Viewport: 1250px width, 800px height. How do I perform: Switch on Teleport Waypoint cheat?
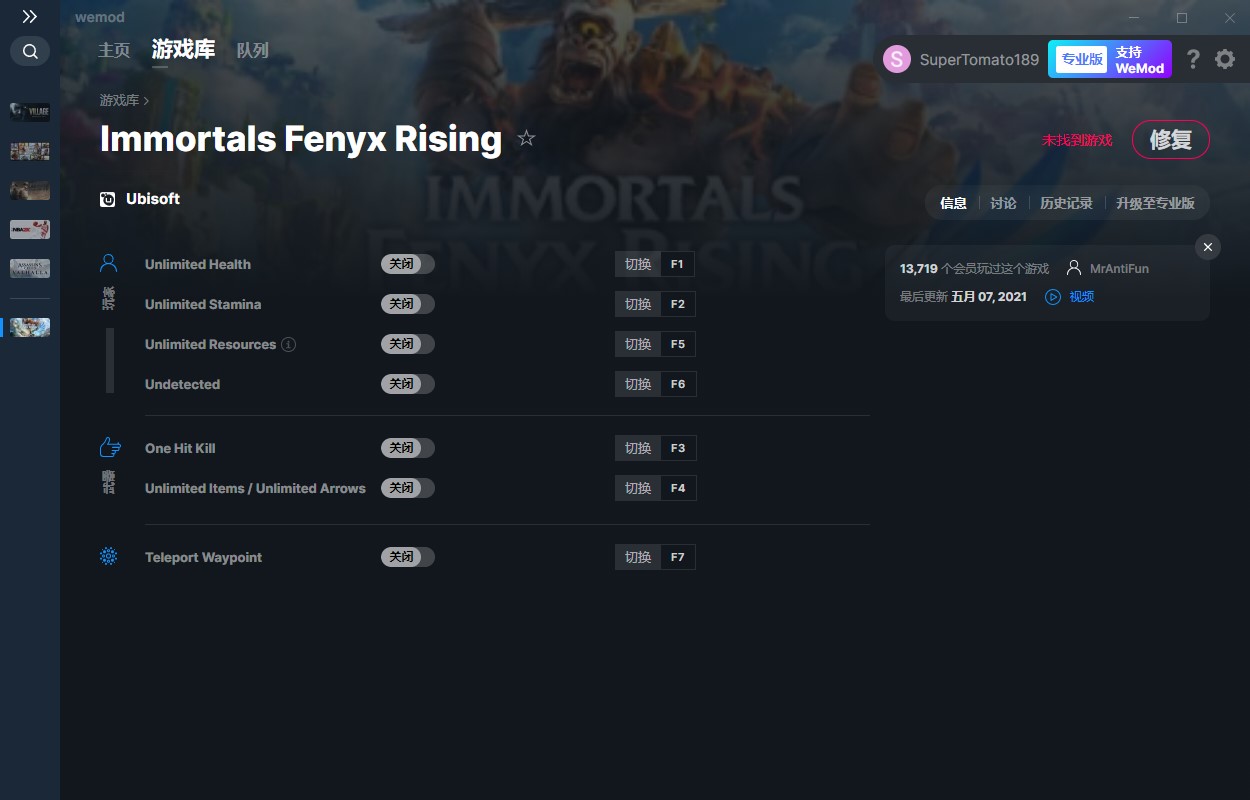pos(407,557)
